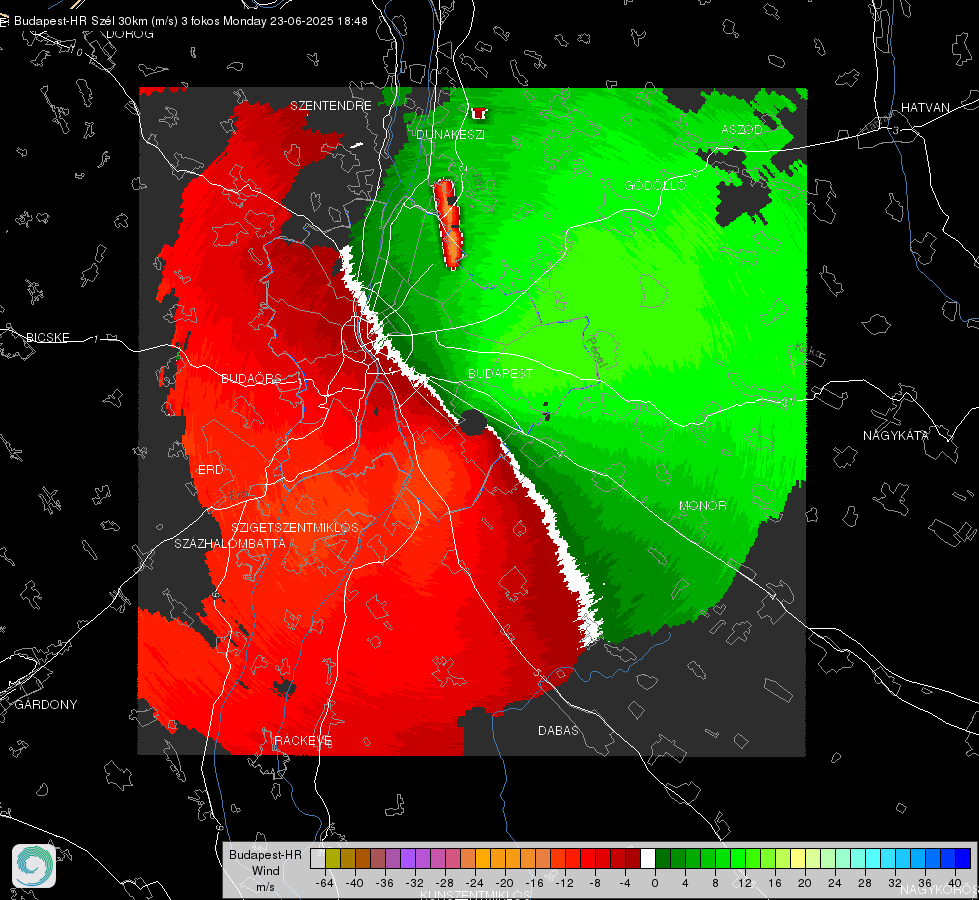Click the legend label Budapest-HR Wind m/s
979x900 pixels.
(x=265, y=870)
